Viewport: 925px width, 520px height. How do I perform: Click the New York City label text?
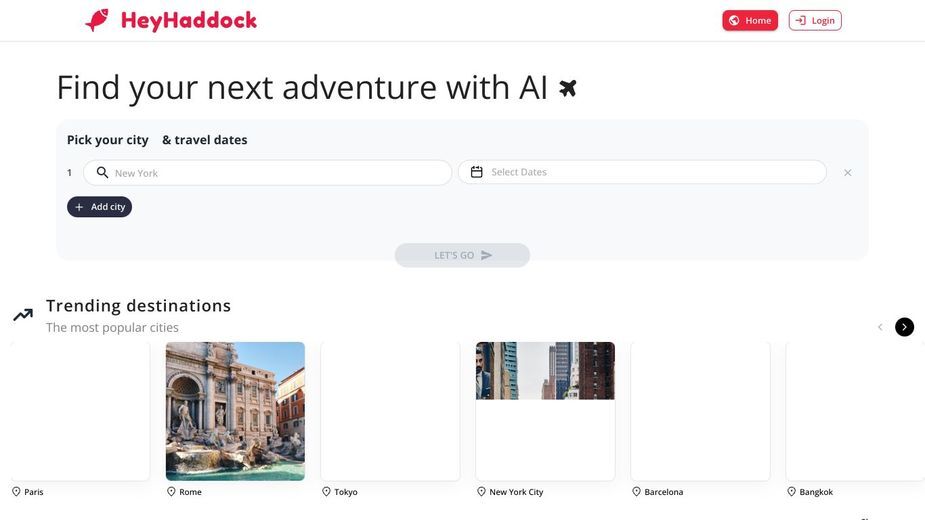[516, 492]
